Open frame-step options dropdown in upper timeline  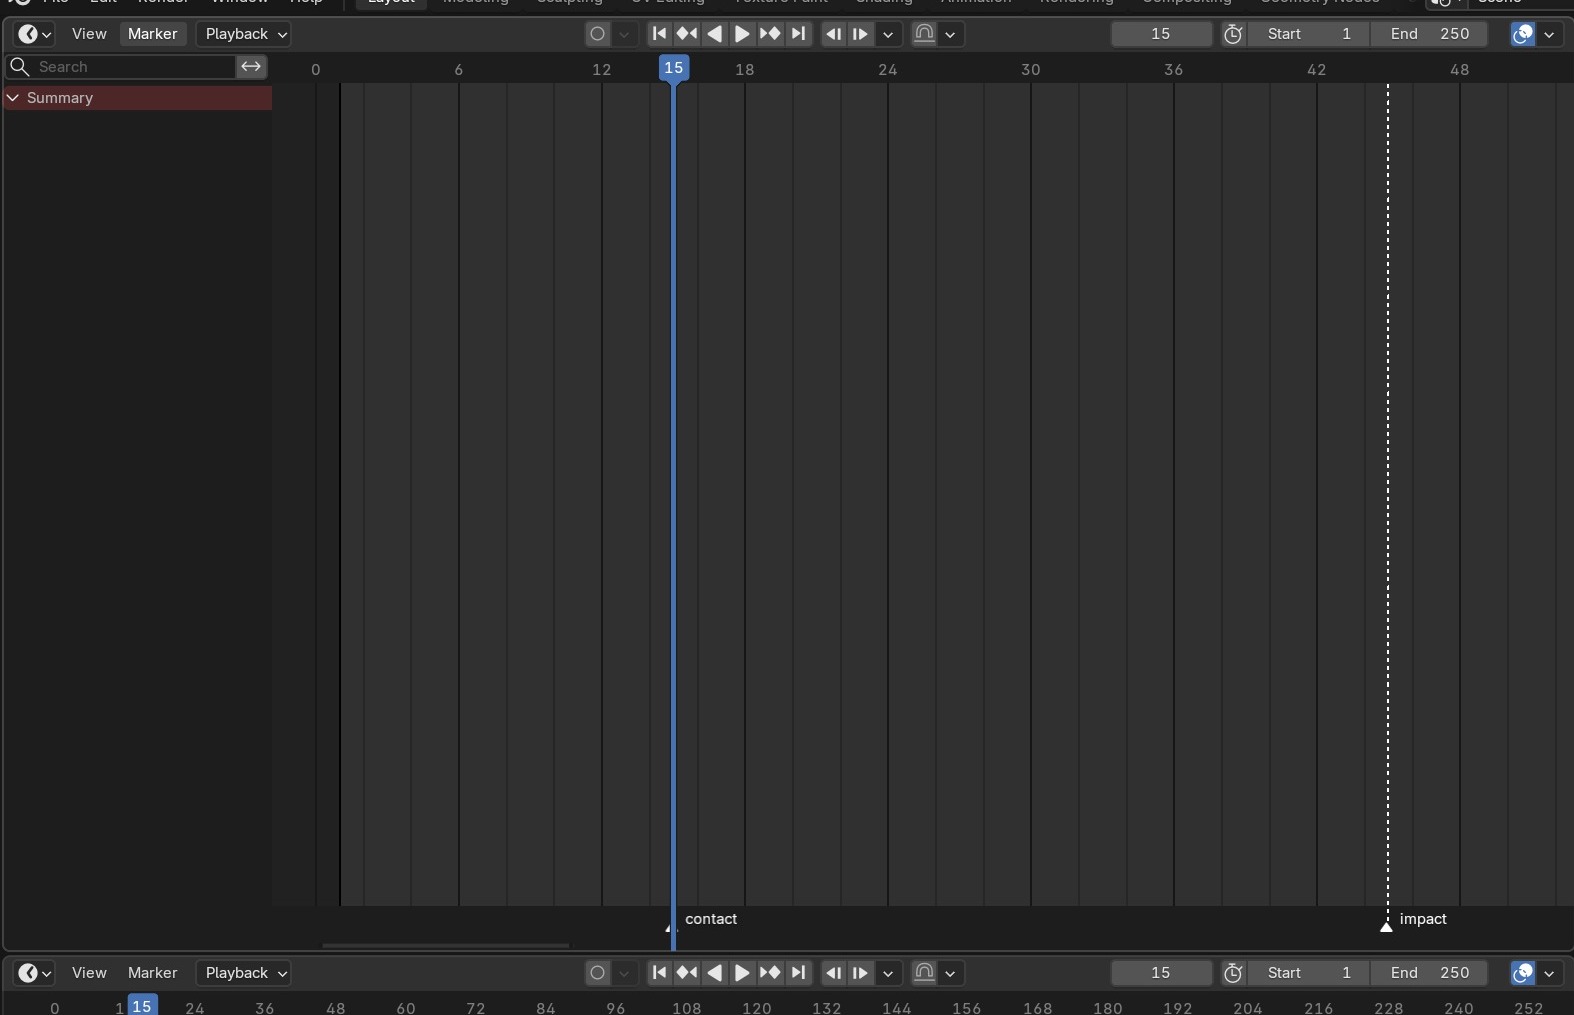[888, 34]
